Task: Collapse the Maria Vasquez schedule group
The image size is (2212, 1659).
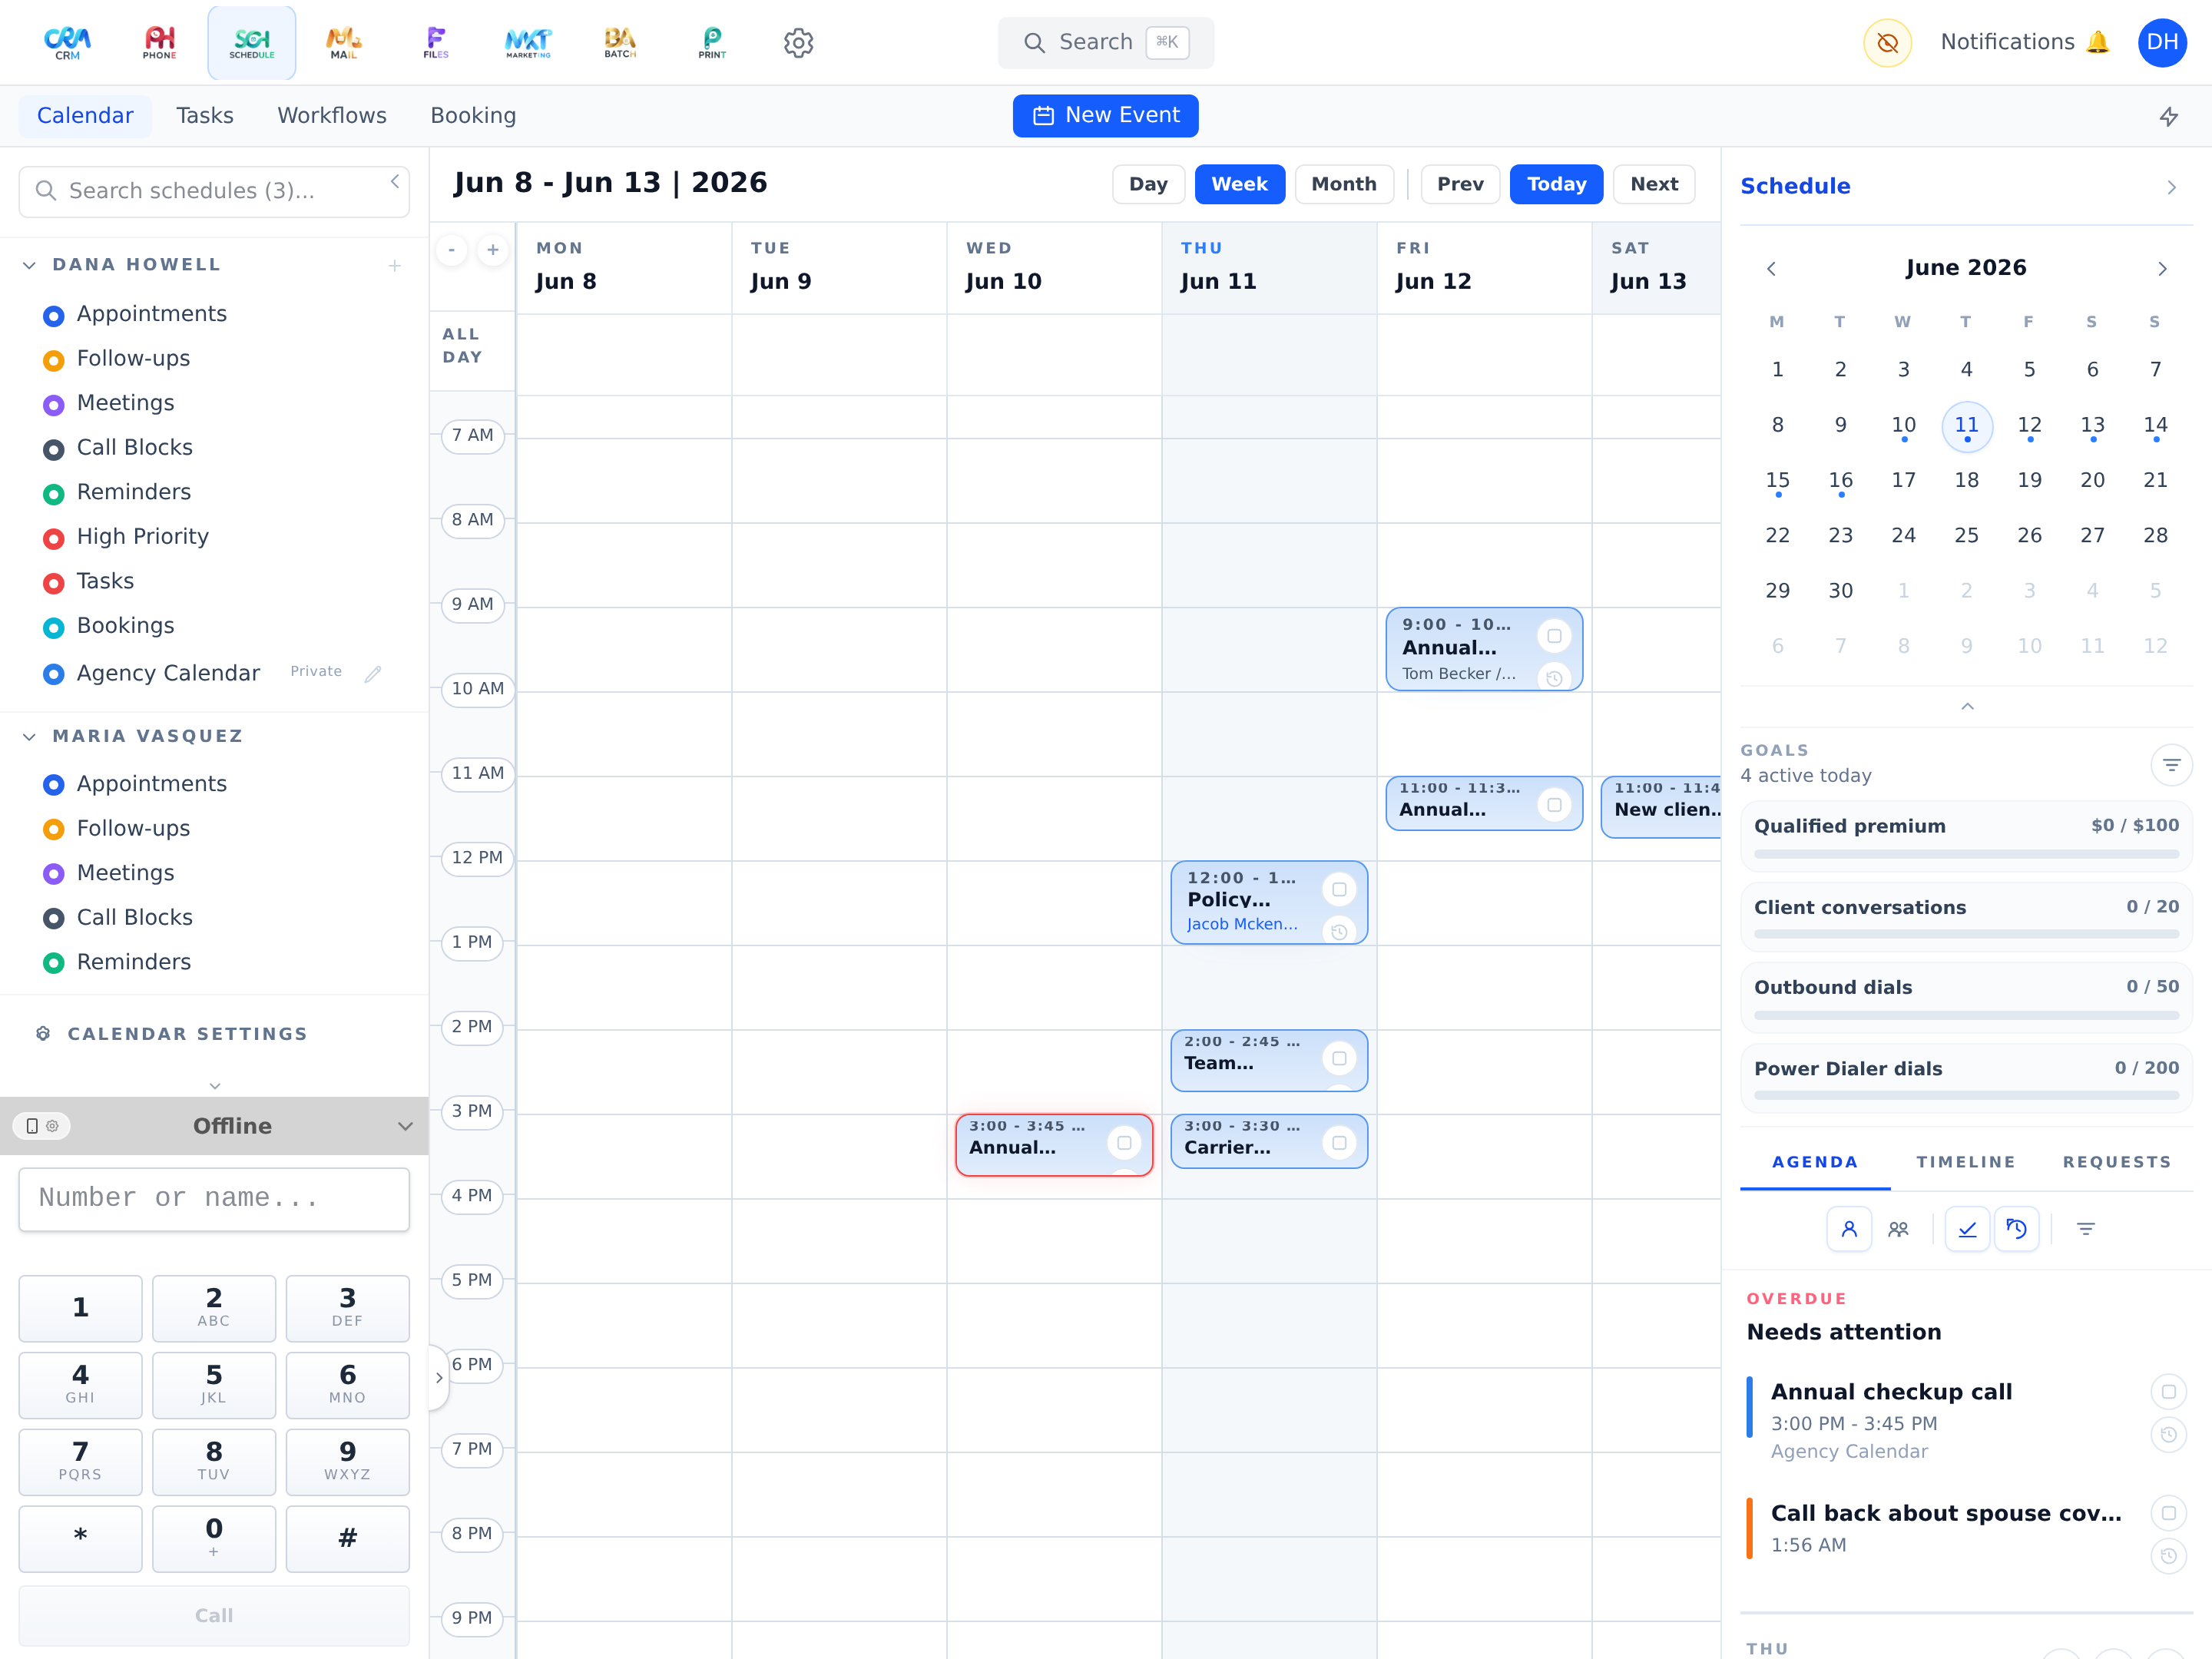Action: point(29,737)
